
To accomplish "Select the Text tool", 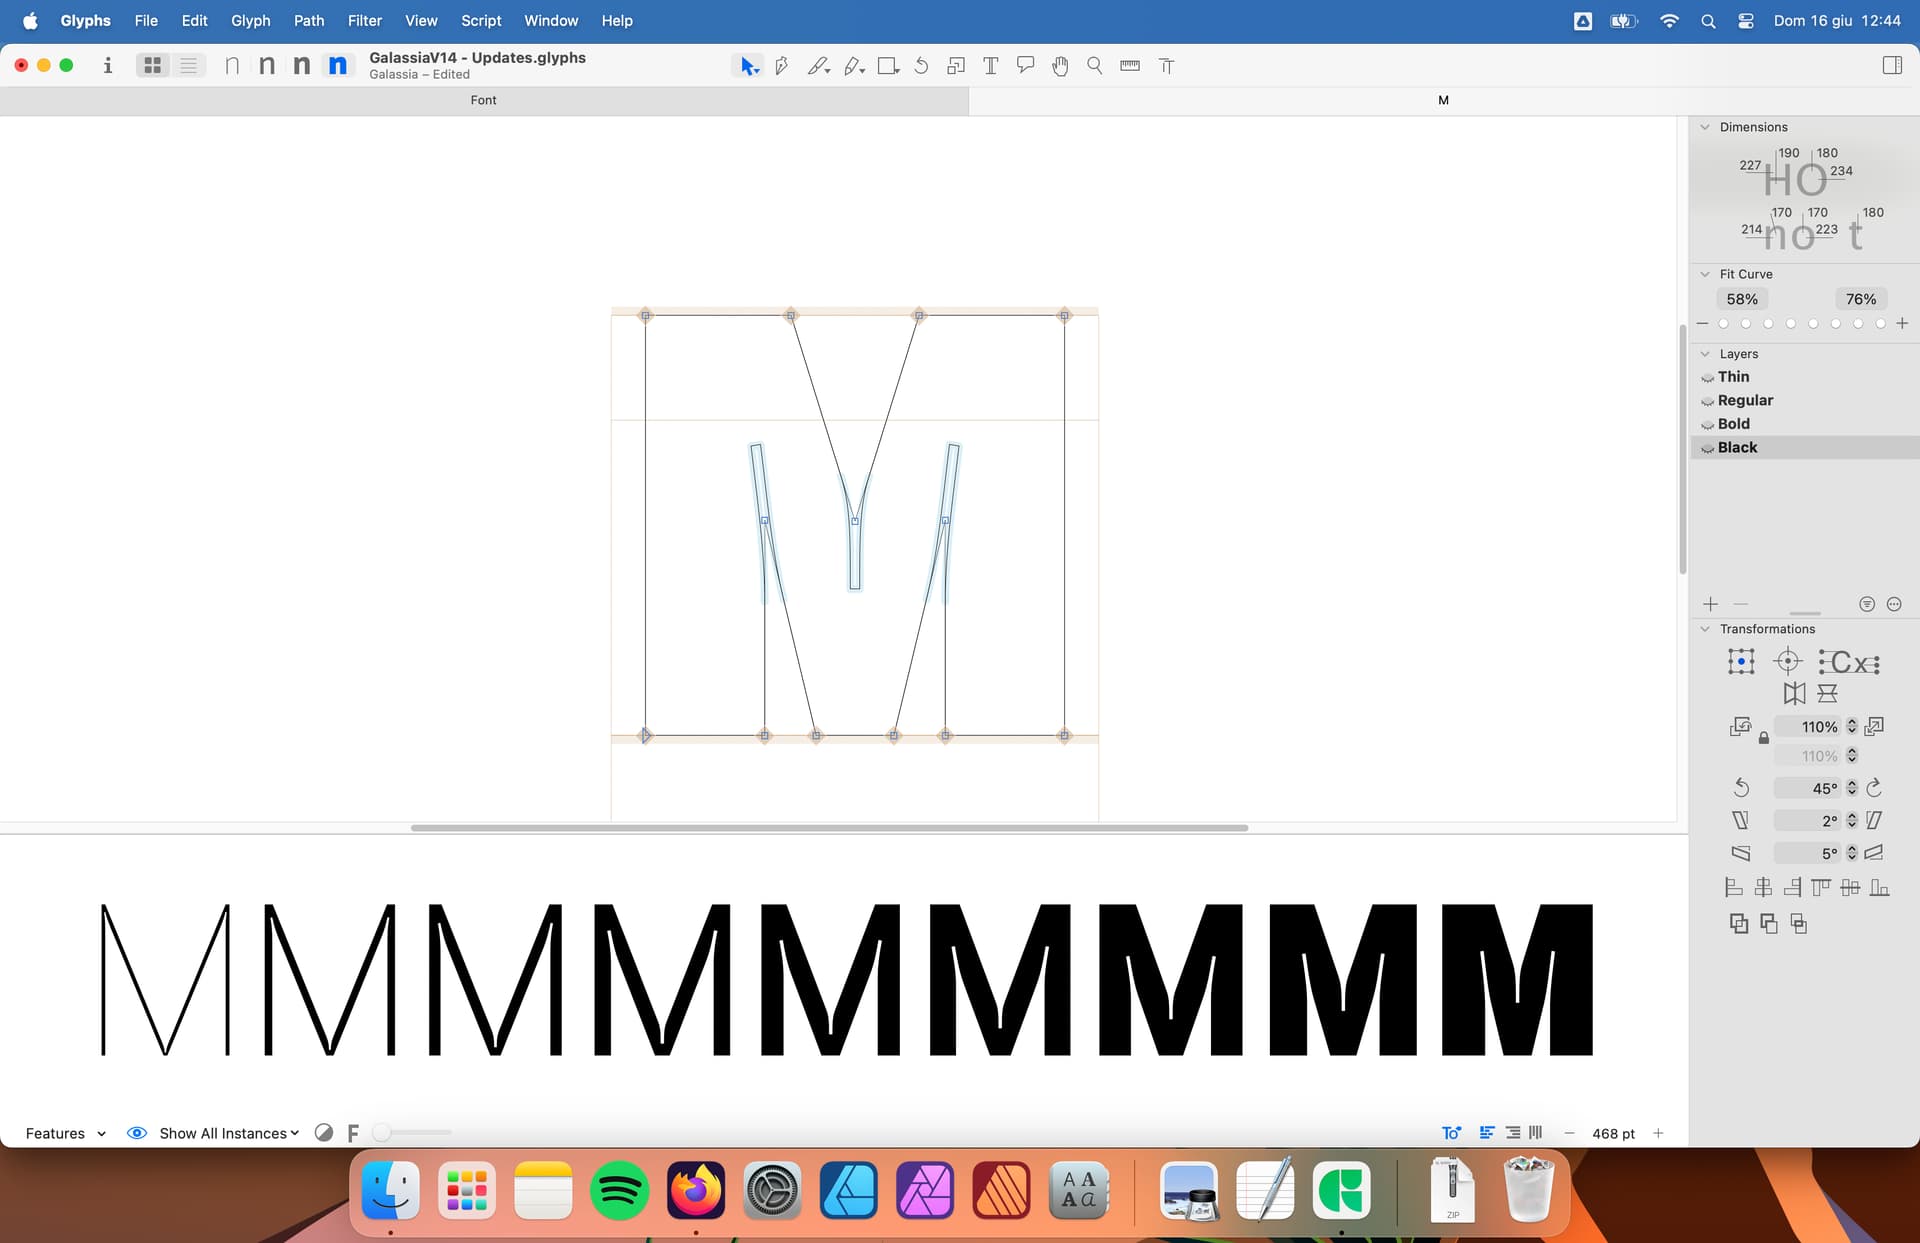I will pos(990,66).
